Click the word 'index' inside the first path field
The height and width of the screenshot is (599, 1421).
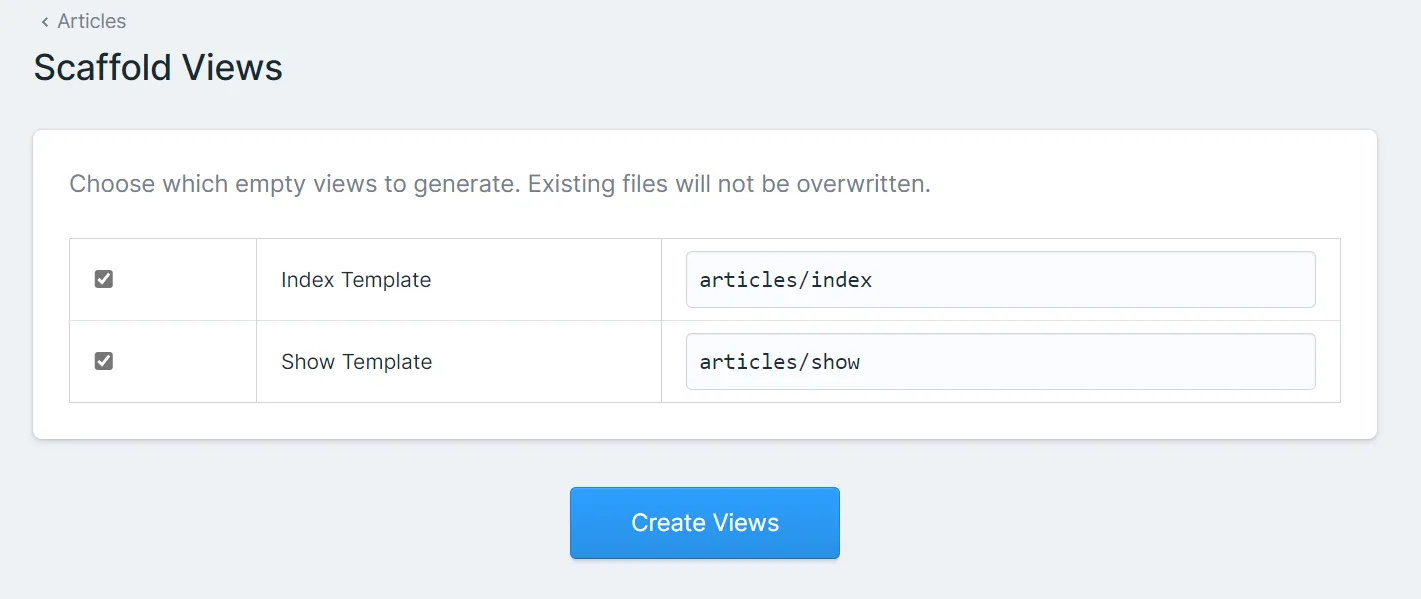coord(841,280)
